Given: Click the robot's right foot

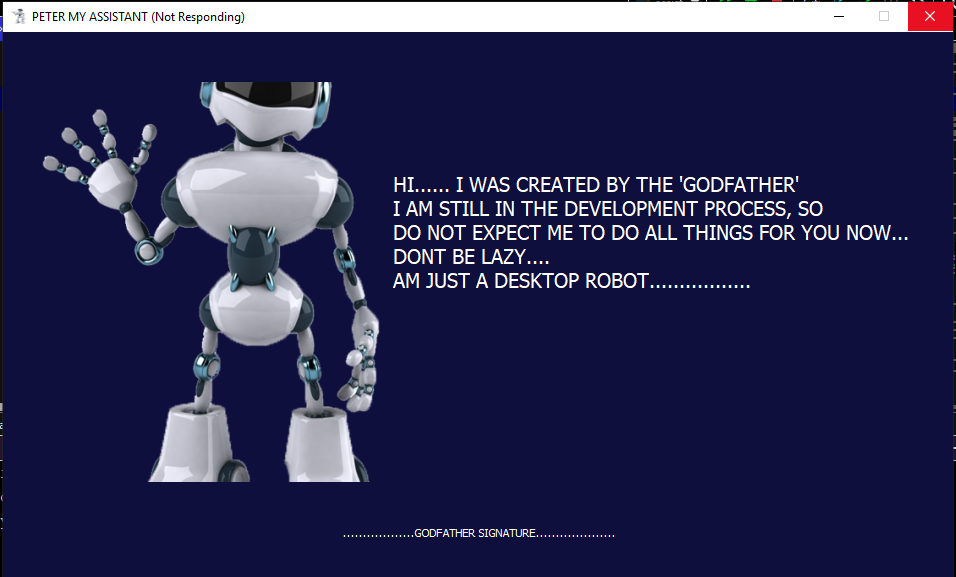Looking at the screenshot, I should 325,445.
